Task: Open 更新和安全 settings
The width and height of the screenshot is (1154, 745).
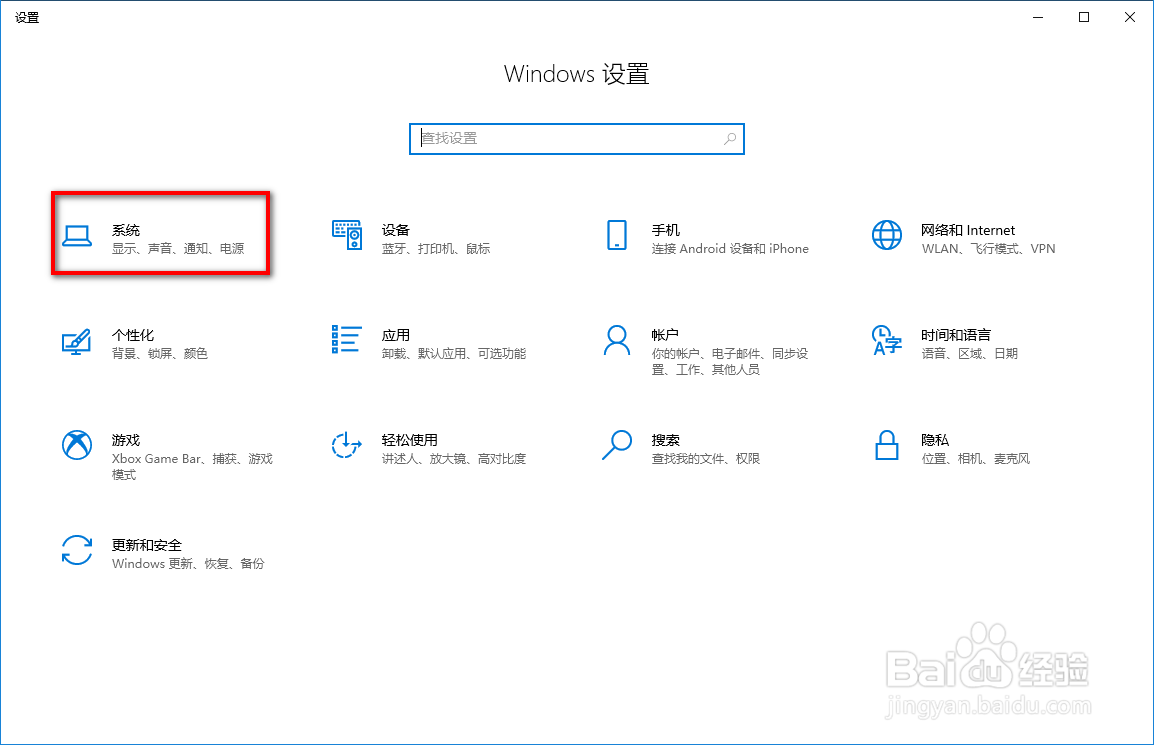Action: click(160, 553)
